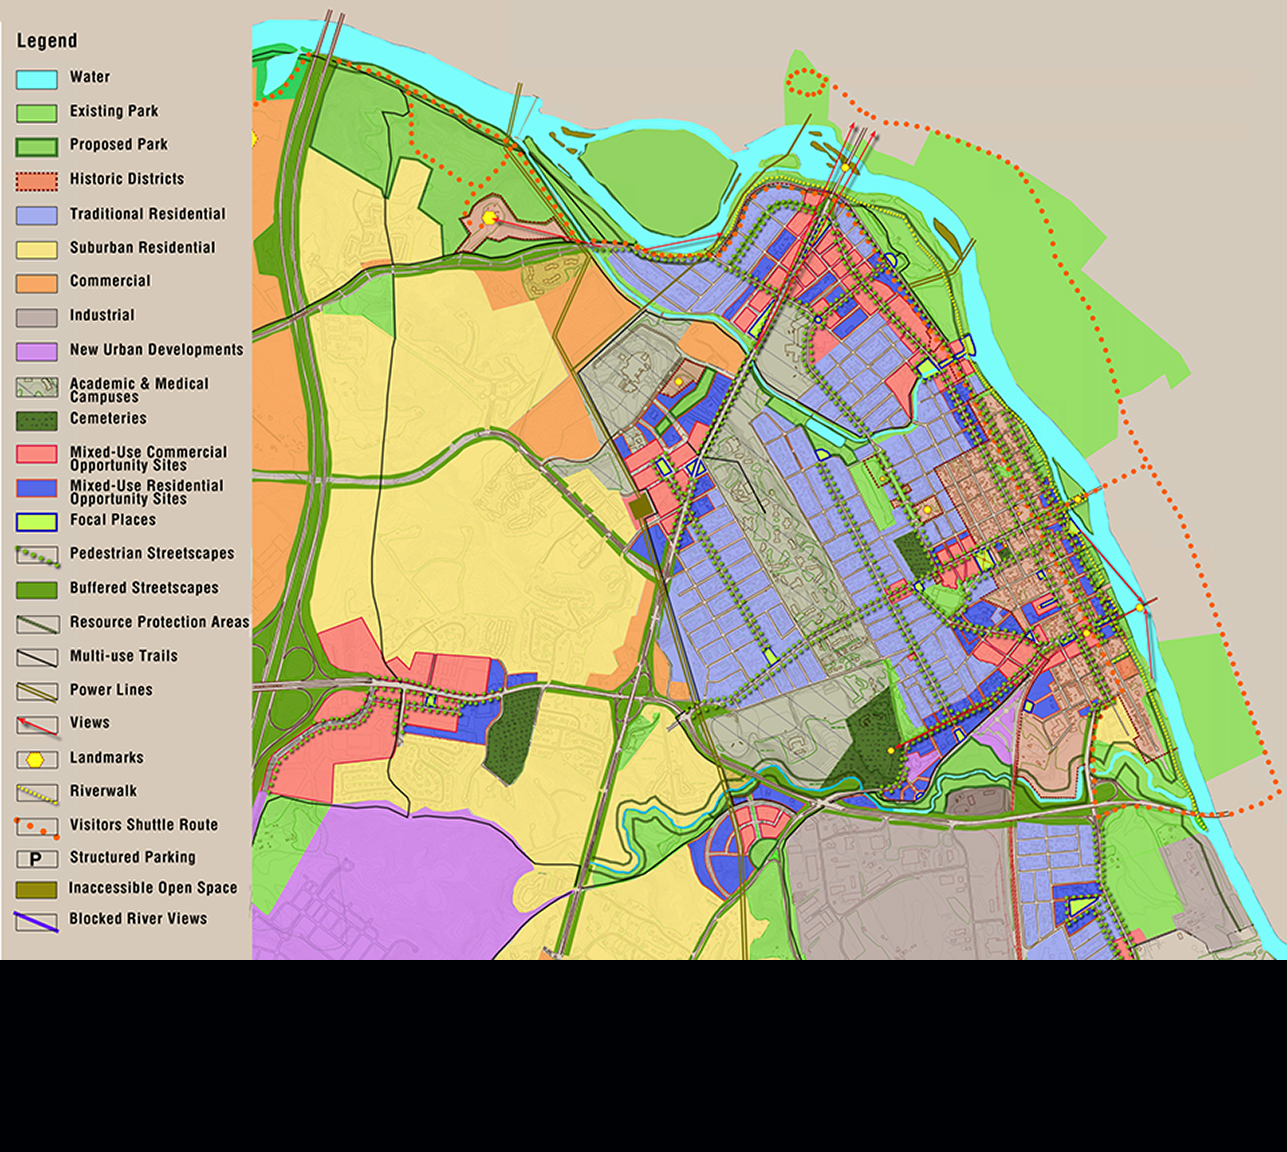Select the Visitors Shuttle Route symbol
Viewport: 1287px width, 1152px height.
(x=36, y=827)
